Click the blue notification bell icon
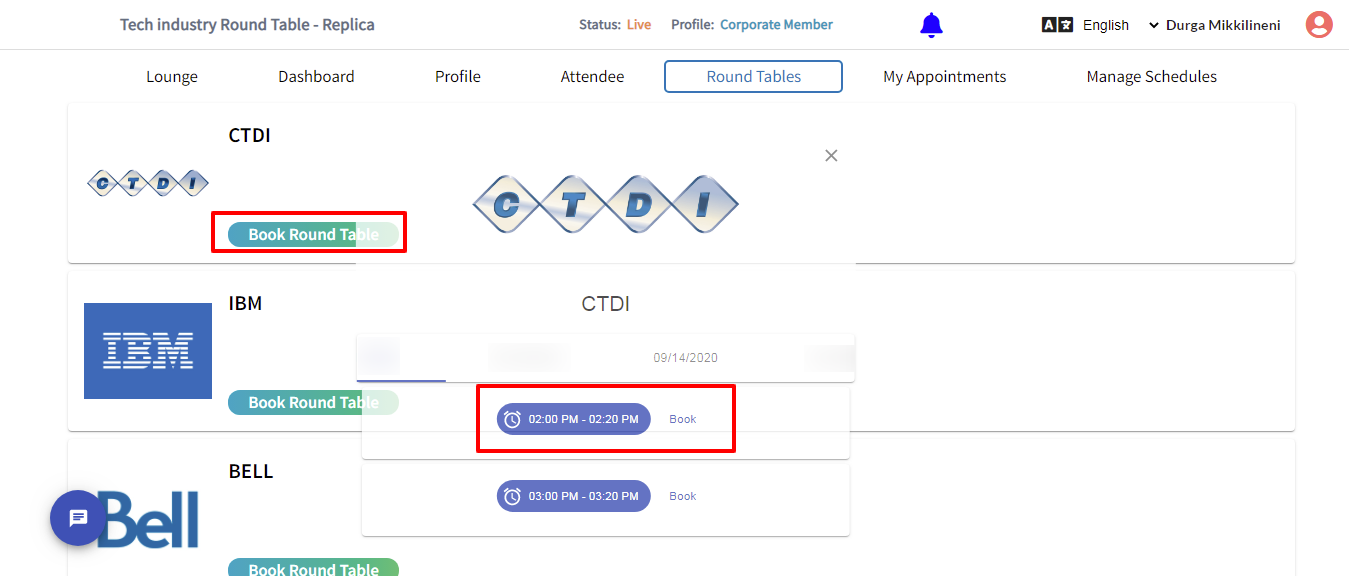This screenshot has height=576, width=1349. pyautogui.click(x=931, y=25)
